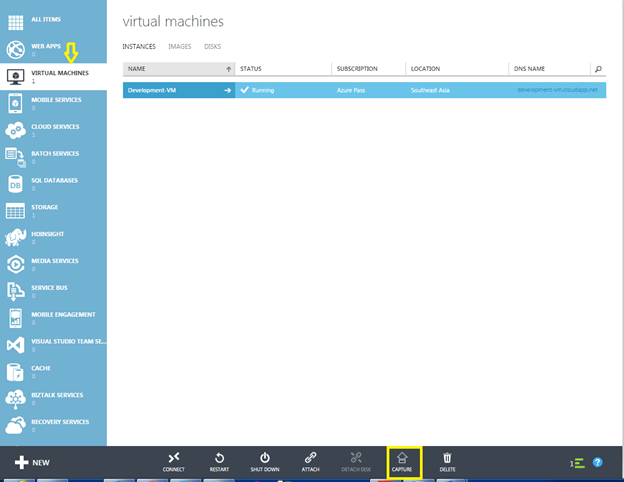Select the Cloud Services gear-cloud icon
Viewport: 624px width, 482px height.
tap(16, 130)
